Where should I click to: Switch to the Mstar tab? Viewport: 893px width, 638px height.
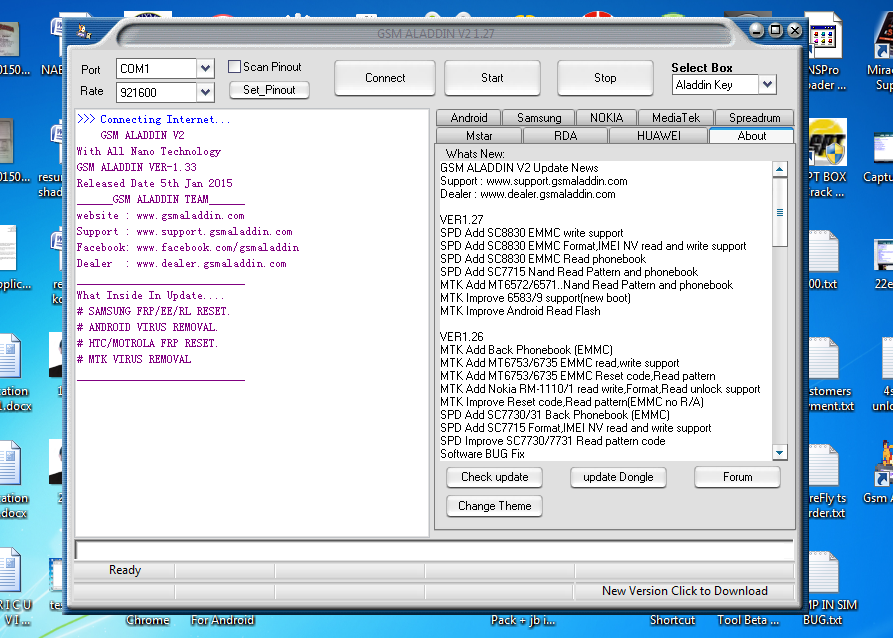click(x=479, y=136)
